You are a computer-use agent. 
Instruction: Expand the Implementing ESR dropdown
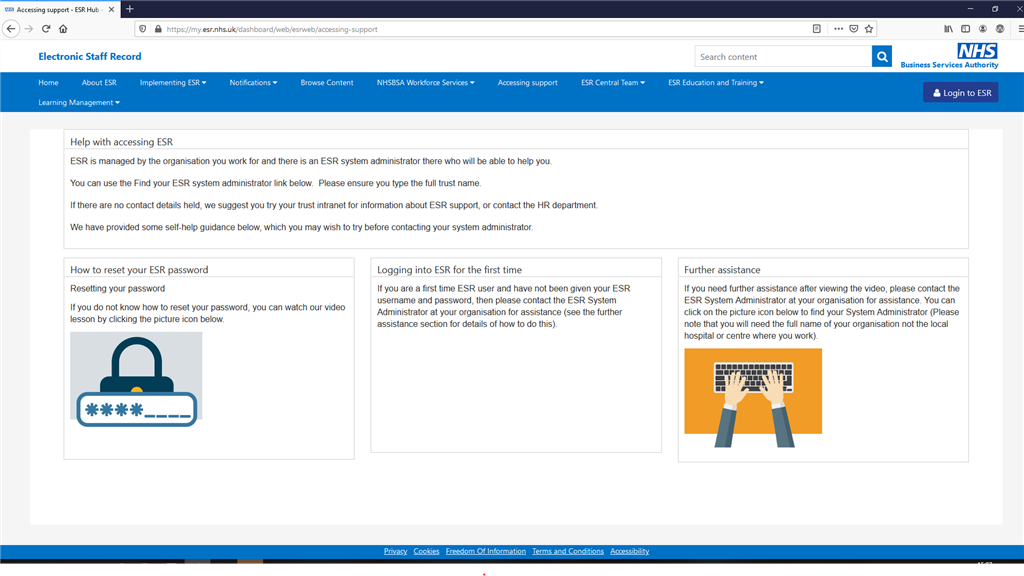click(x=173, y=83)
